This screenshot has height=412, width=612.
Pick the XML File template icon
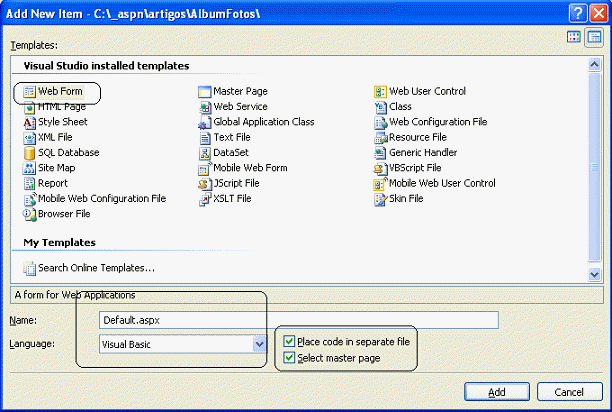click(29, 138)
